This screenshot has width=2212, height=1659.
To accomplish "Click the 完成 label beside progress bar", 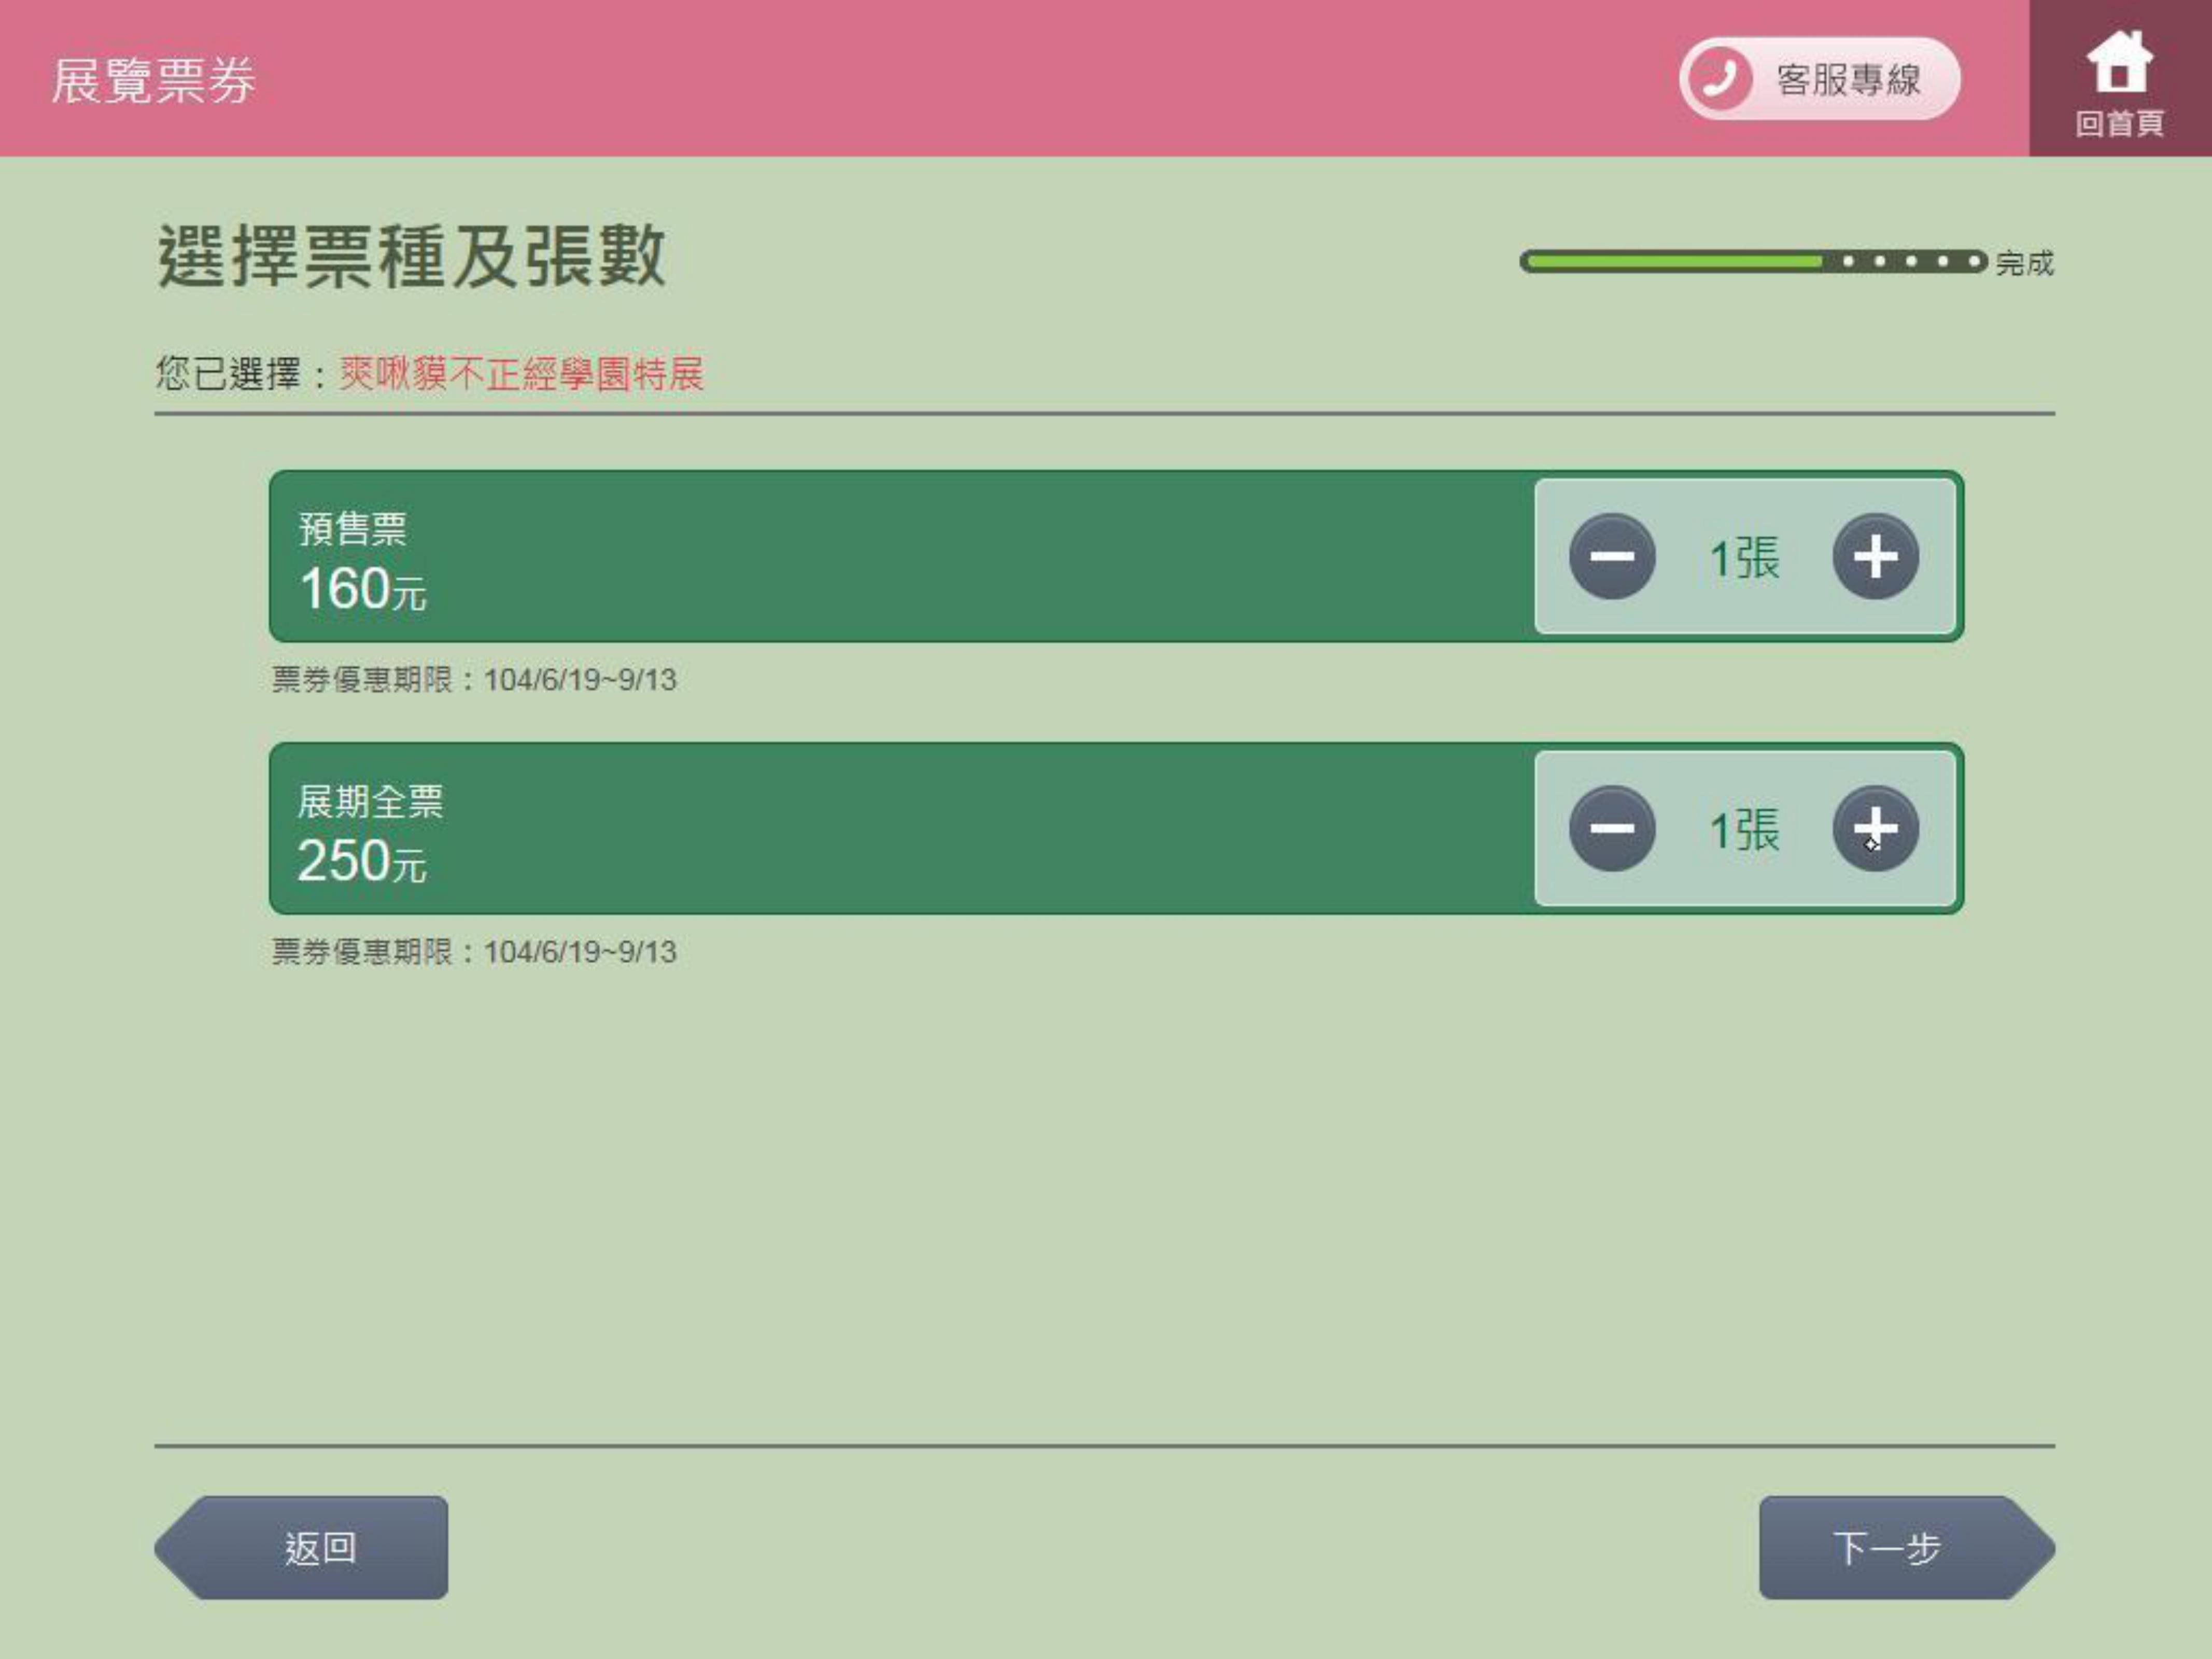I will (x=2024, y=263).
